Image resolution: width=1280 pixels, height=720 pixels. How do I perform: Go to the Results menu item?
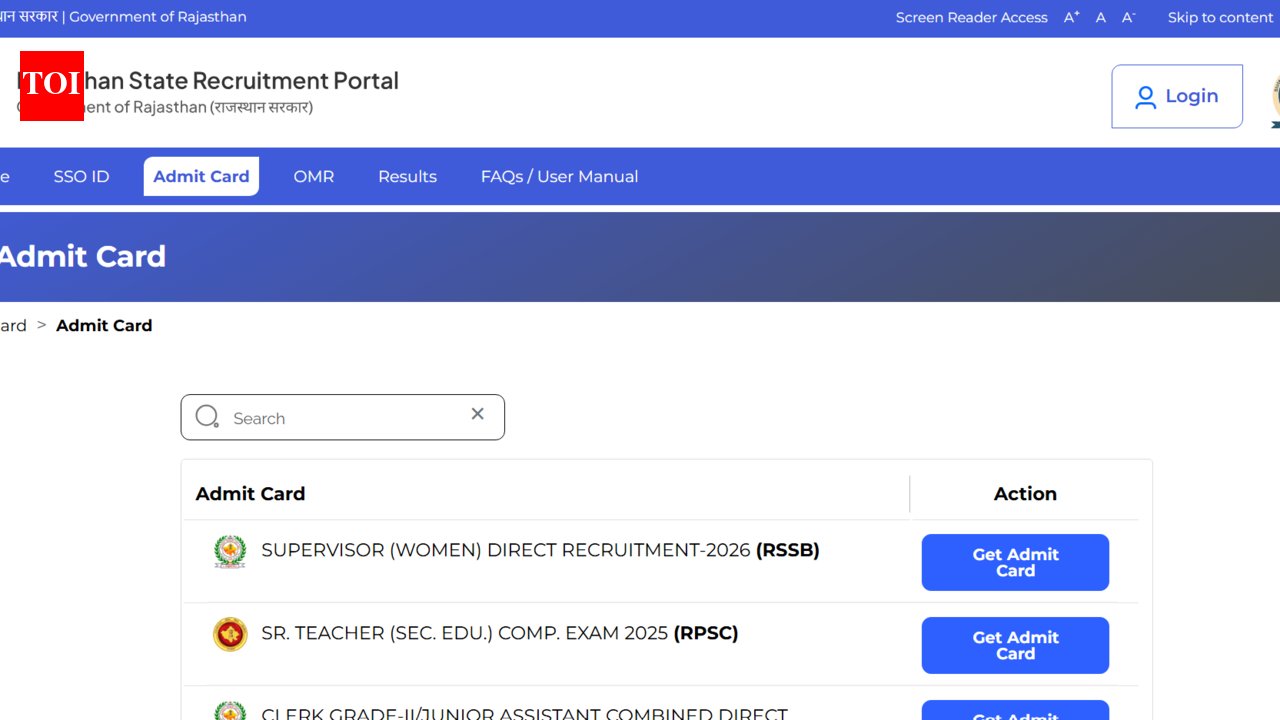[x=407, y=177]
